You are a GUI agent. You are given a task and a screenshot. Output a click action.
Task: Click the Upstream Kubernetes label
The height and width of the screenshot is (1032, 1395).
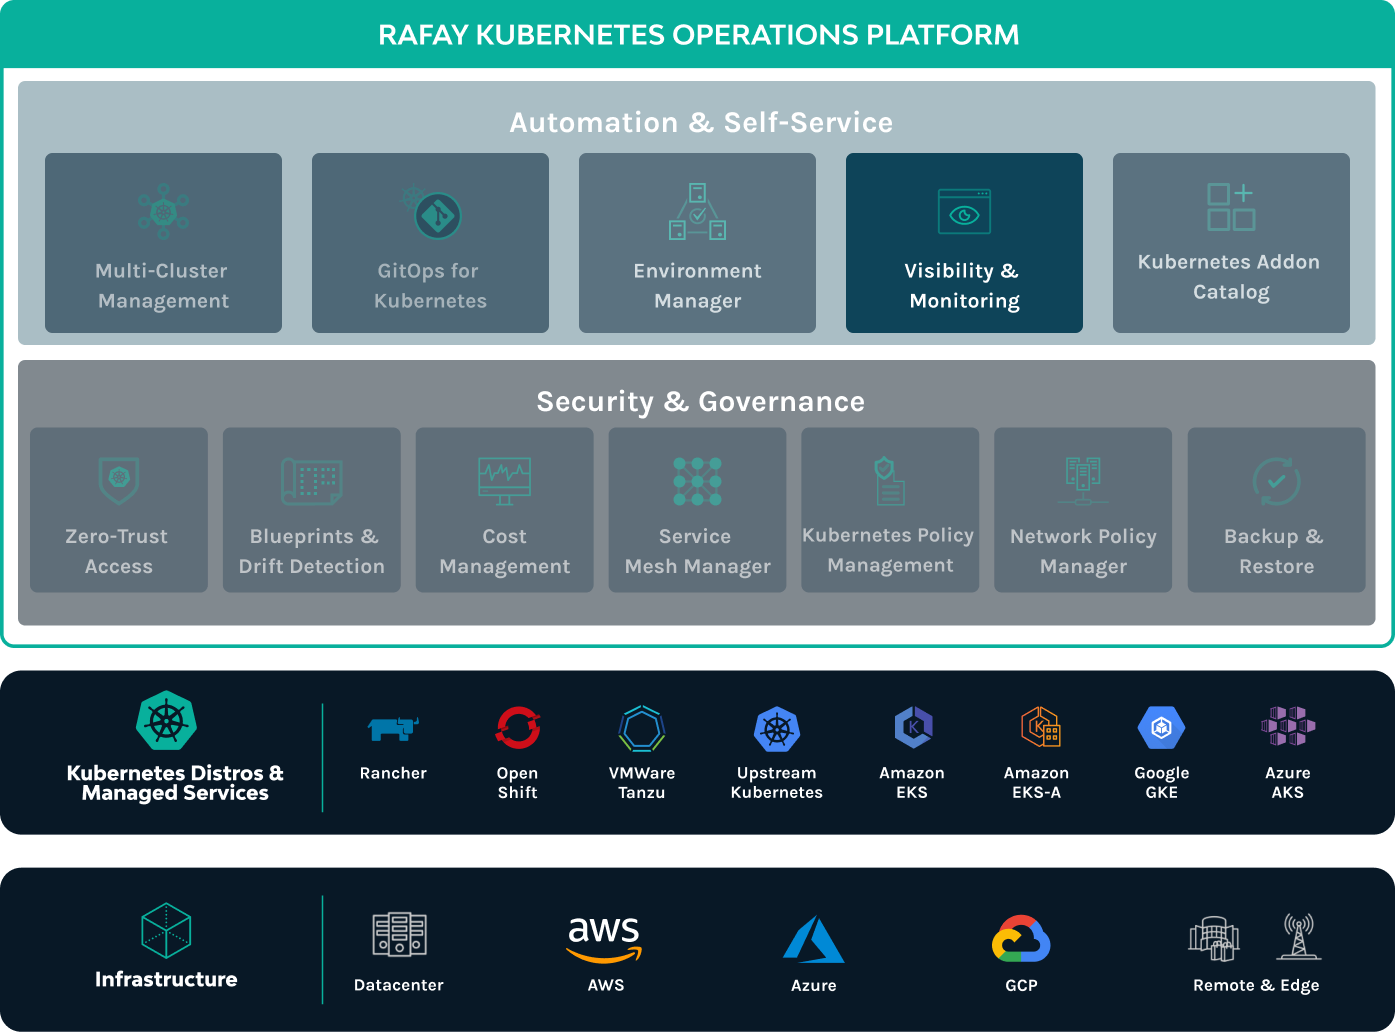pos(776,782)
